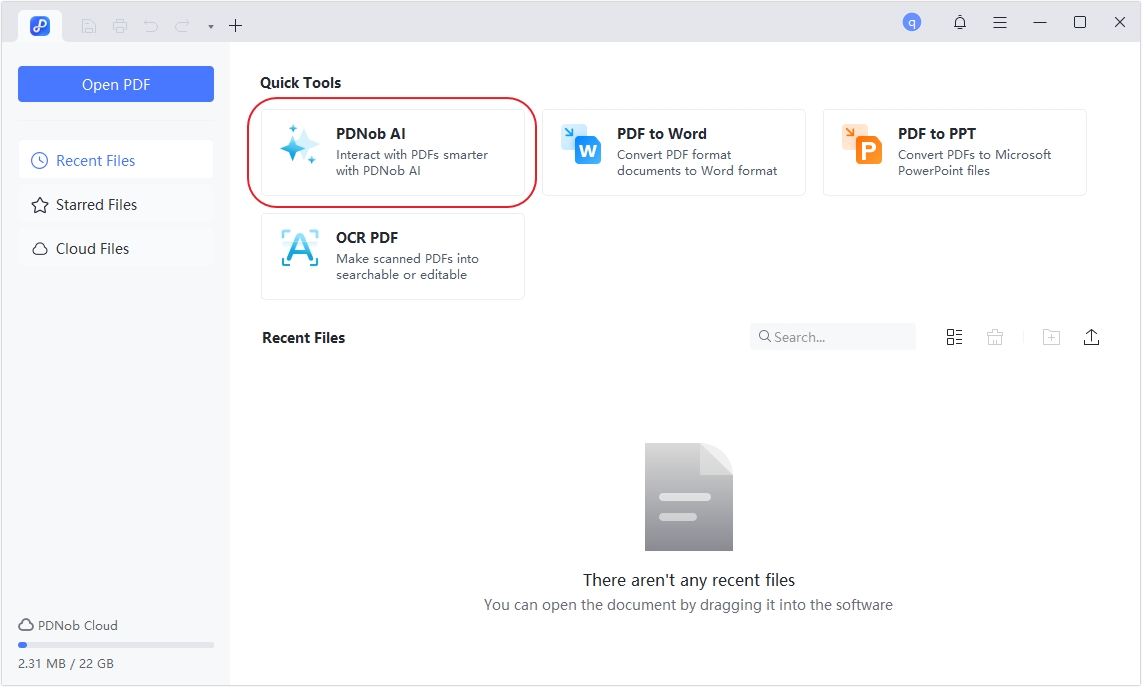Click the Open PDF button

115,84
